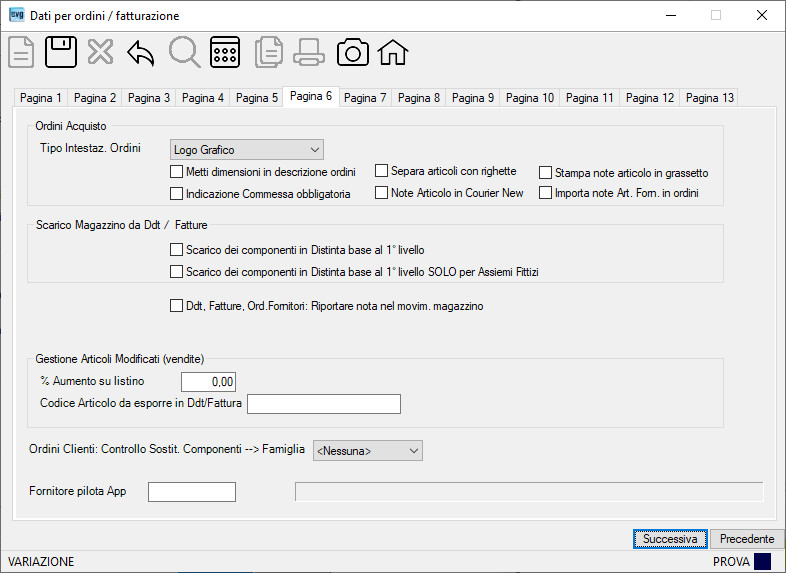786x573 pixels.
Task: Open search with the magnifier icon
Action: (184, 52)
